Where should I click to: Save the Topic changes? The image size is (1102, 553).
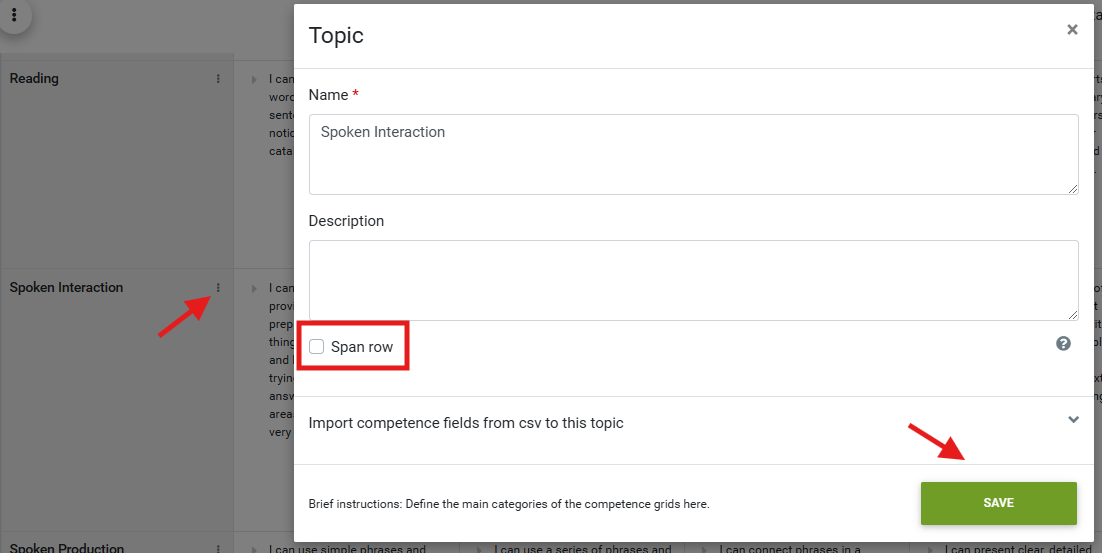[x=999, y=503]
